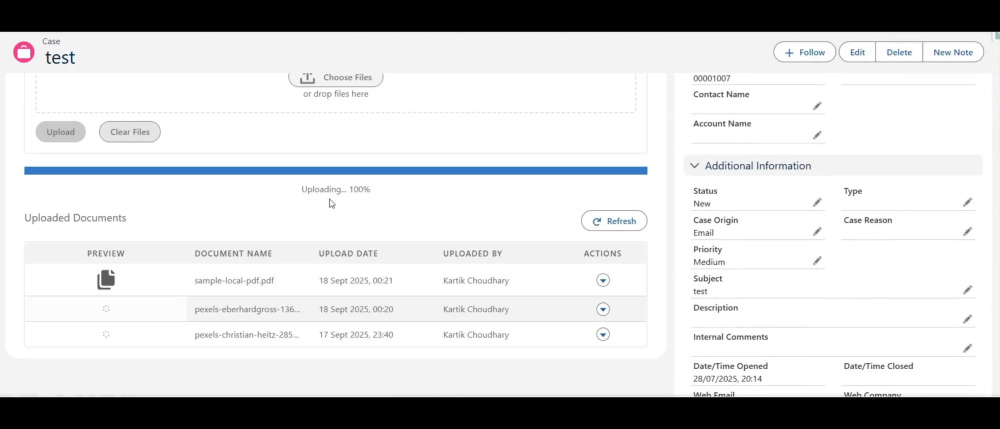This screenshot has height=429, width=1000.
Task: Click the loading preview of pexels-christian-heitz row
Action: [x=106, y=334]
